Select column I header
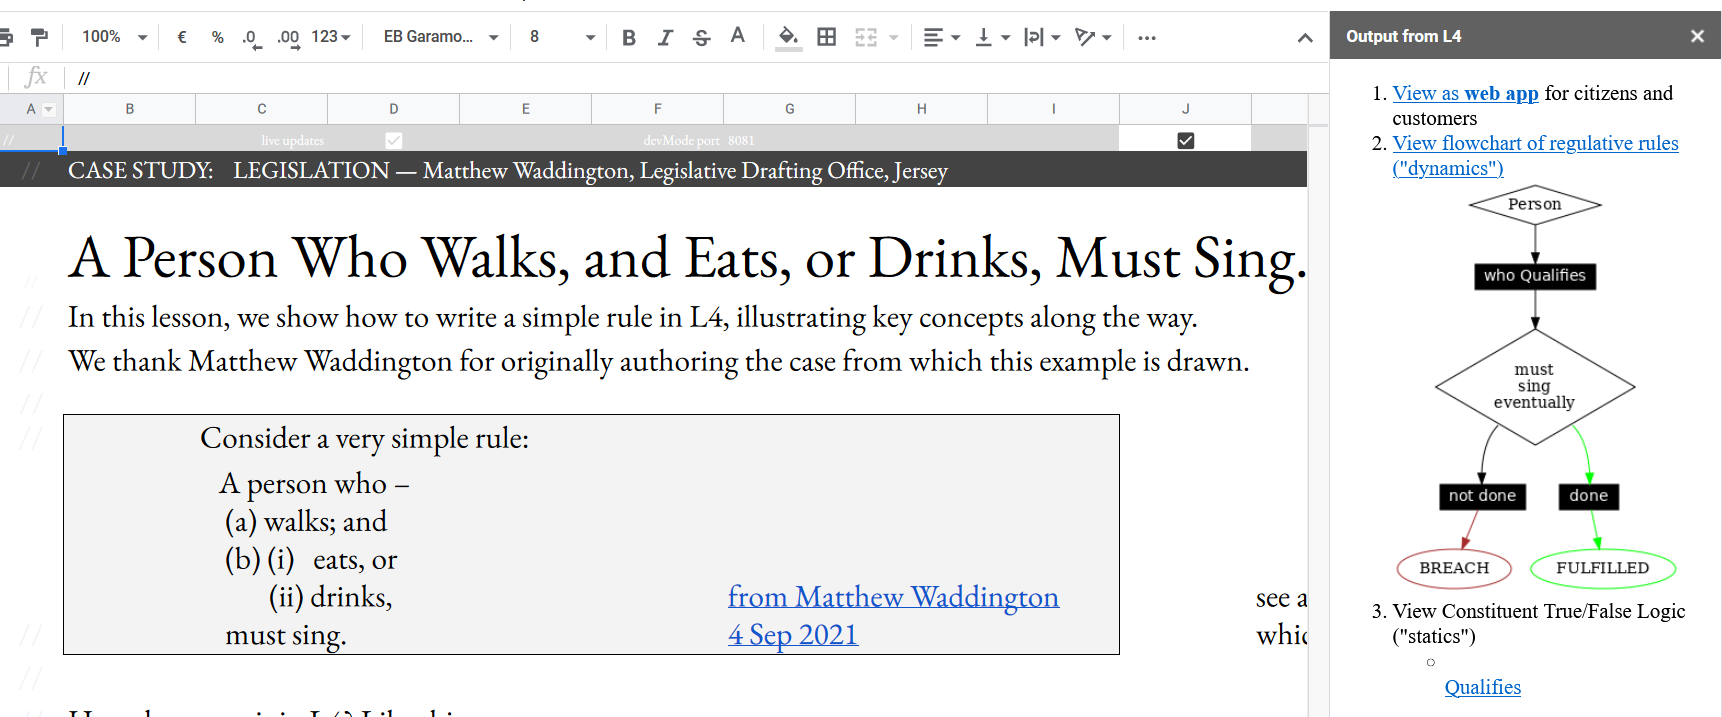Screen dimensions: 1722x717 coord(1054,109)
